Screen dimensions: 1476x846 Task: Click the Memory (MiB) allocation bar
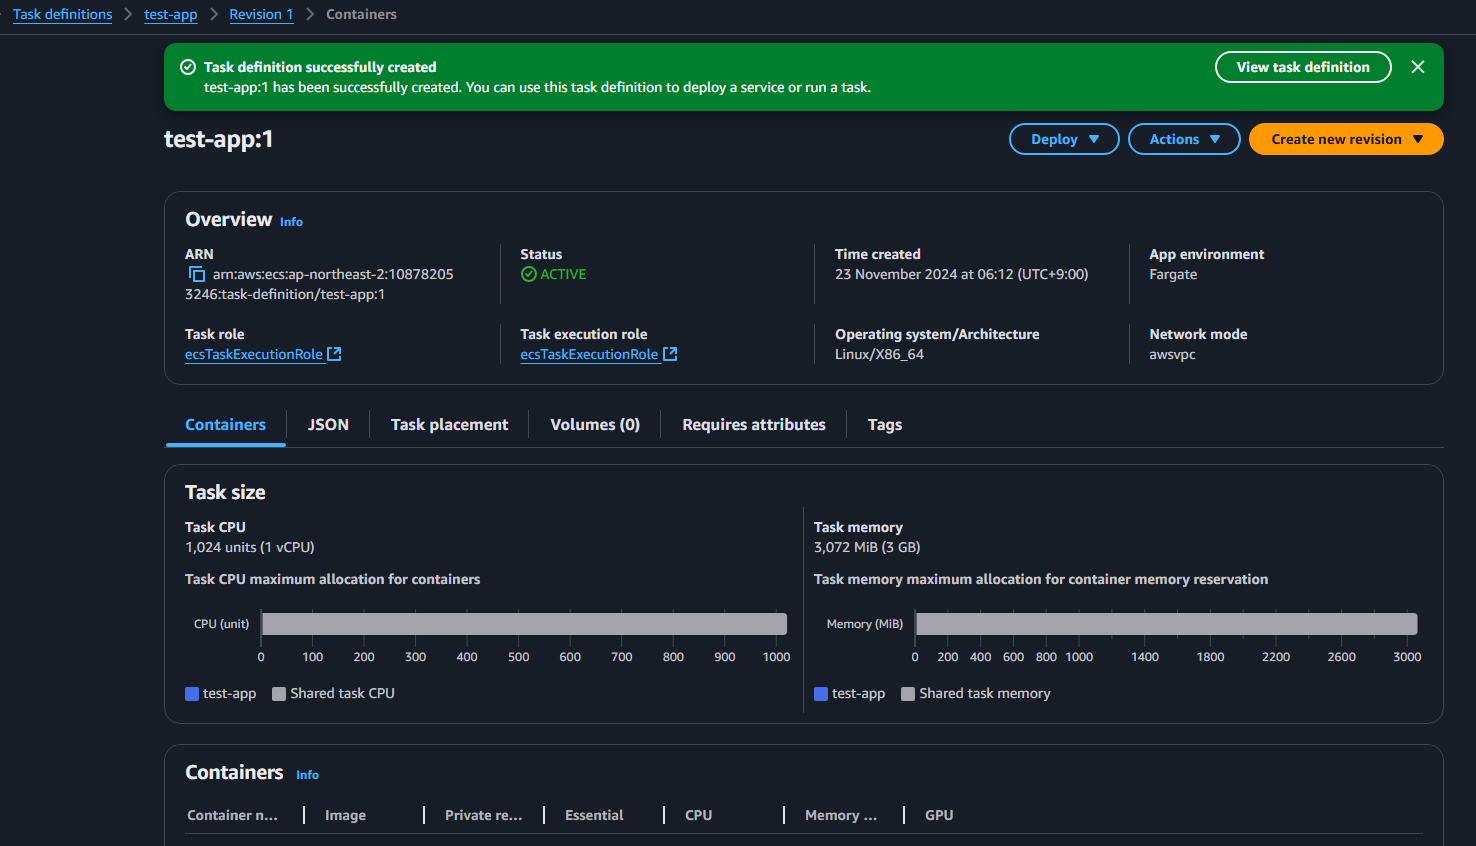tap(1167, 624)
